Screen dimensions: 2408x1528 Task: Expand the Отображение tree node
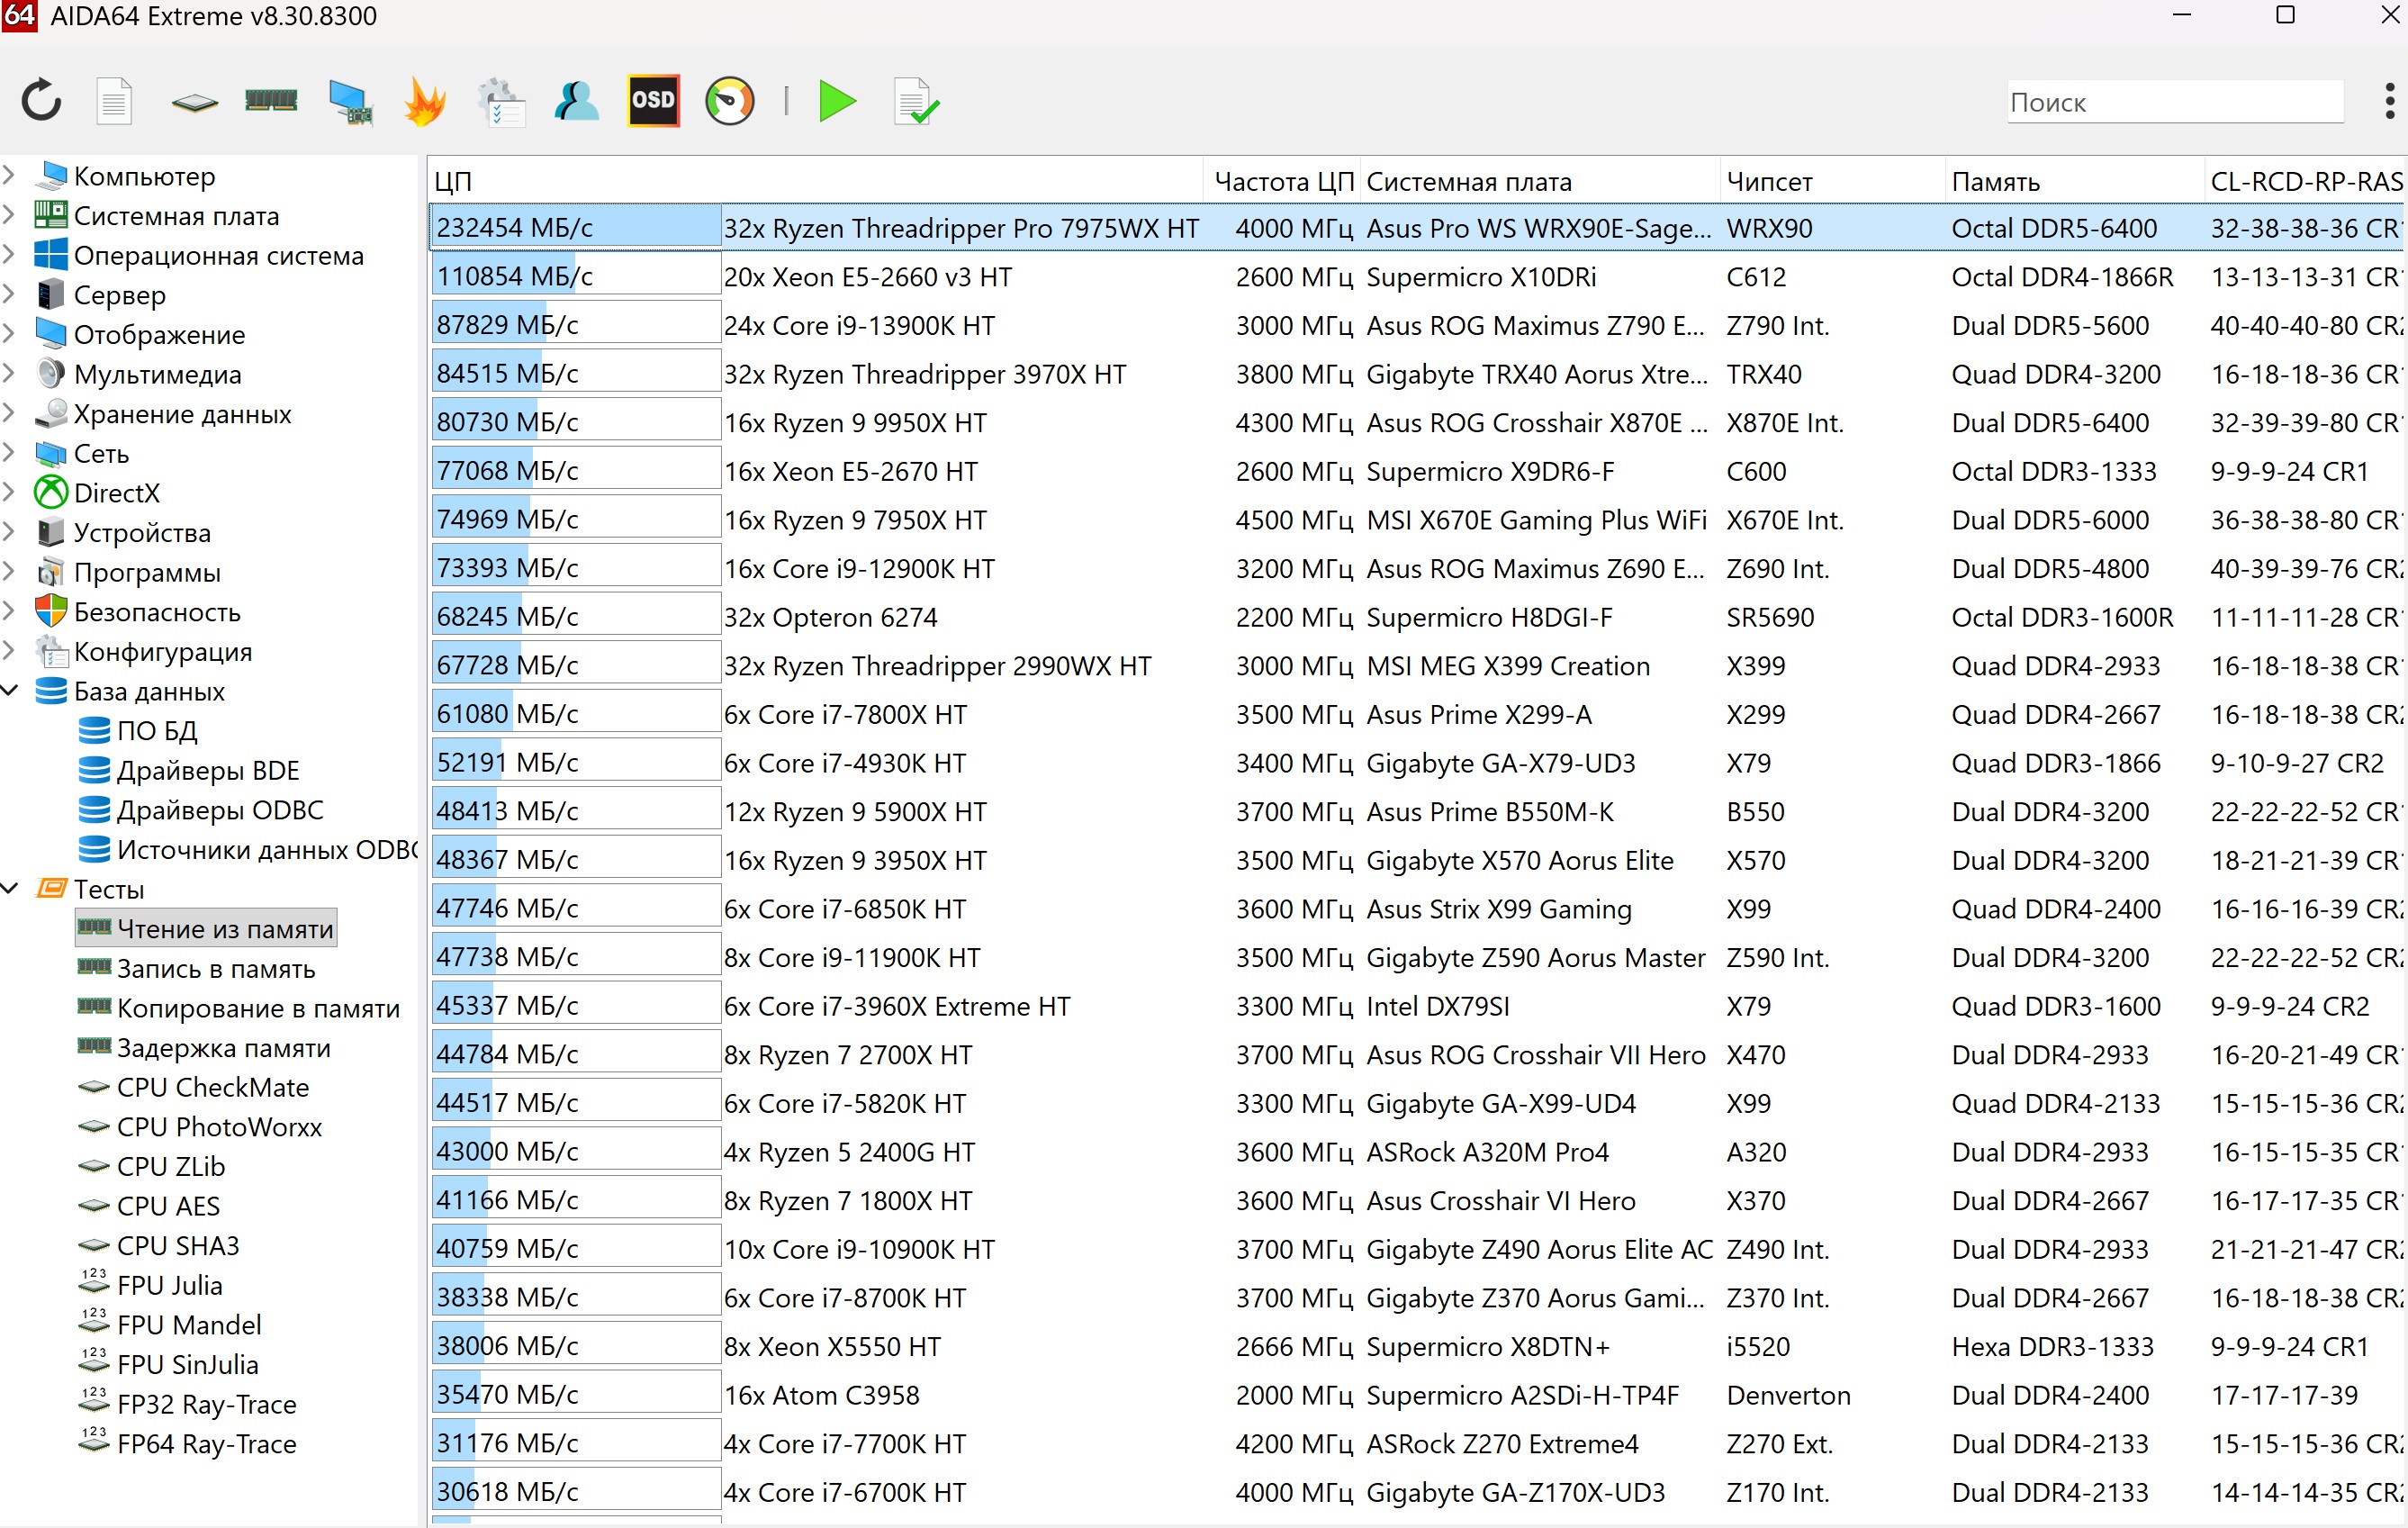click(9, 334)
